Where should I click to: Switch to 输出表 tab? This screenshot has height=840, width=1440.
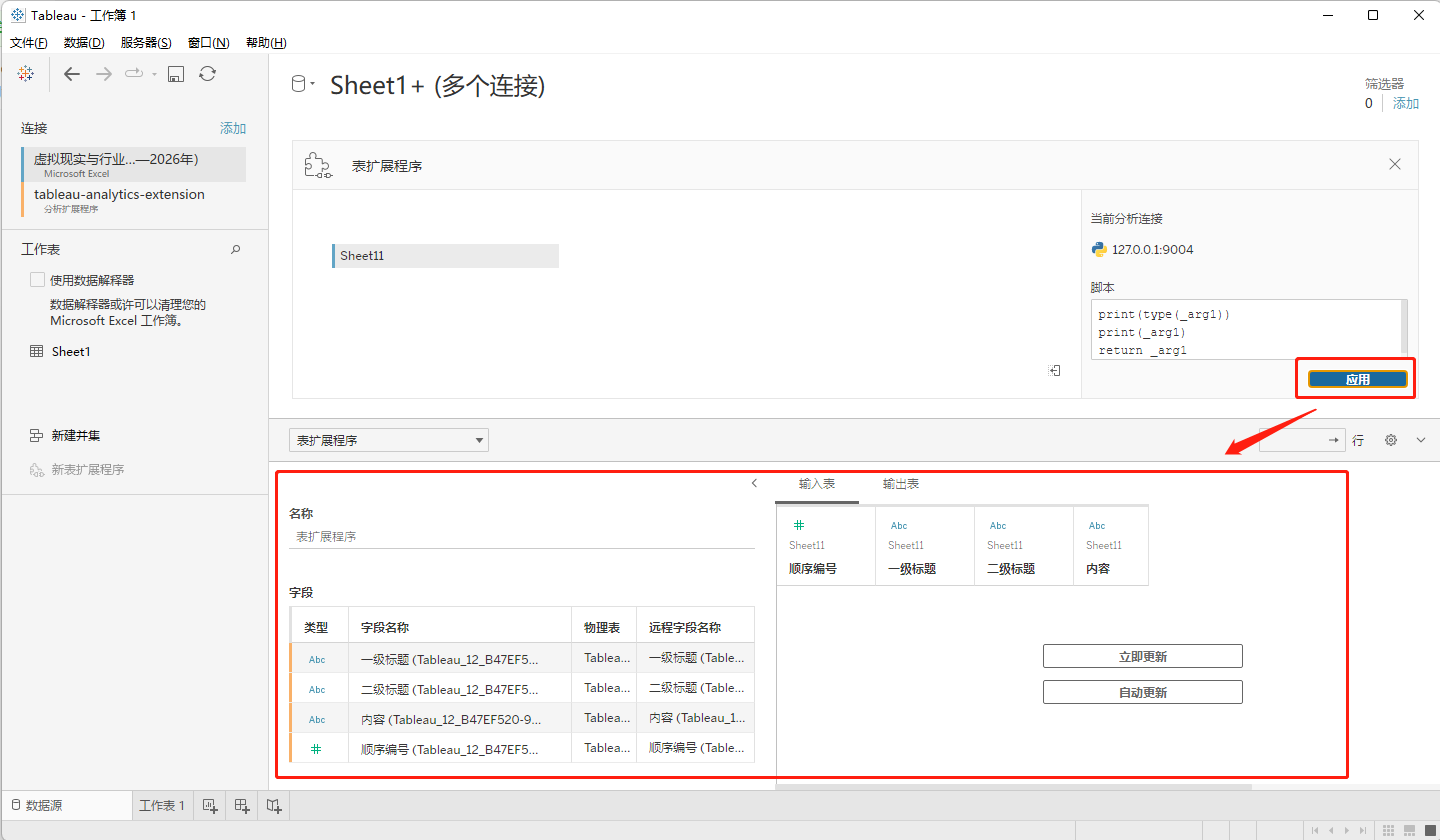[x=901, y=484]
